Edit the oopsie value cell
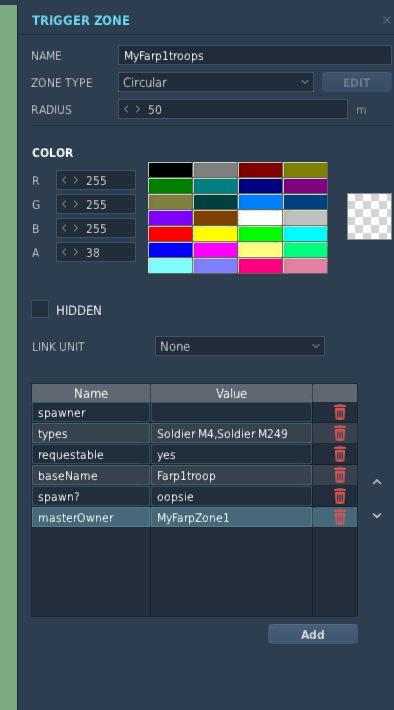Screen dimensions: 394x710 pyautogui.click(x=231, y=496)
